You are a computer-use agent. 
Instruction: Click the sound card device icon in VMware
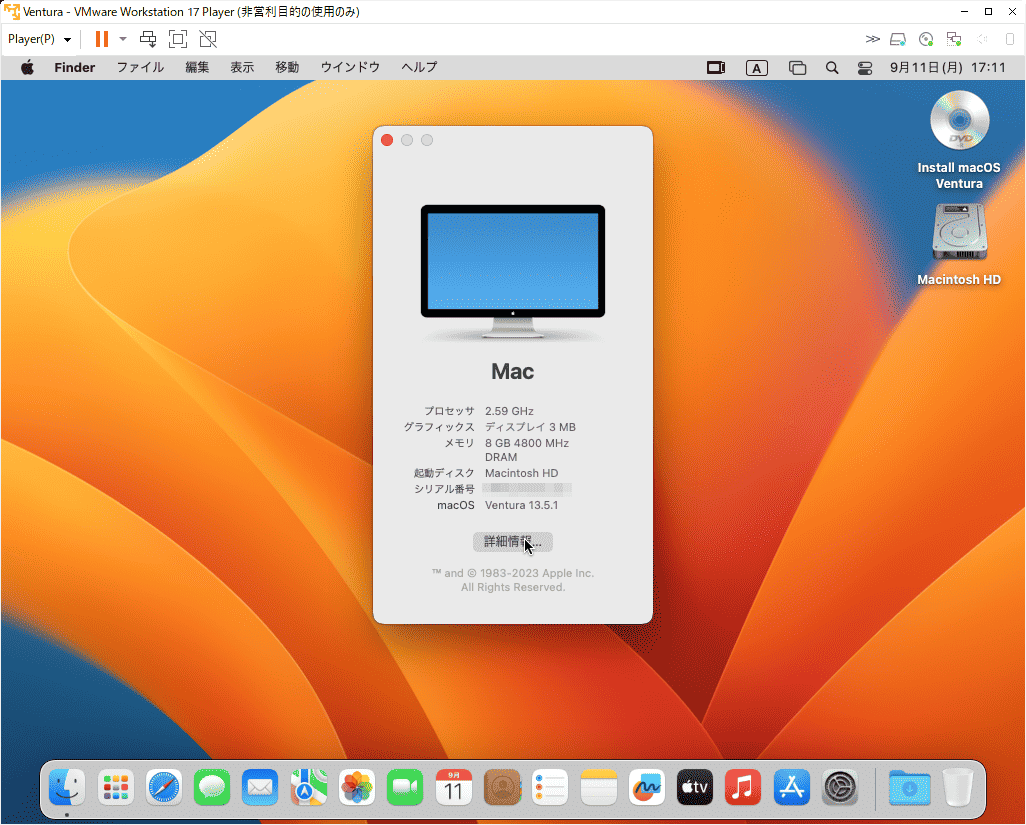click(982, 39)
